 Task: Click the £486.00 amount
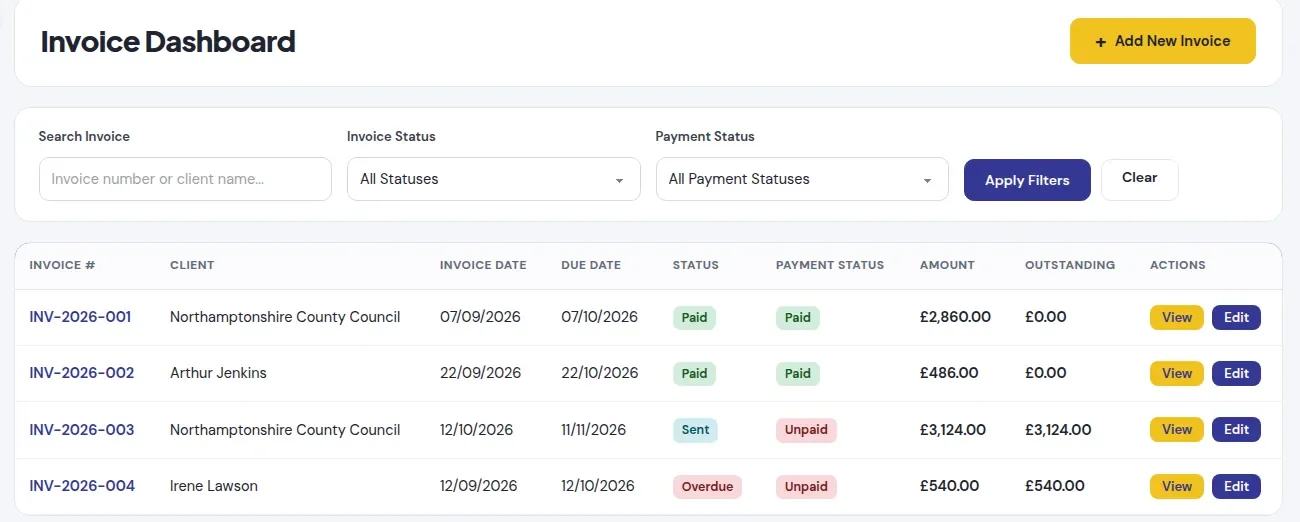949,373
